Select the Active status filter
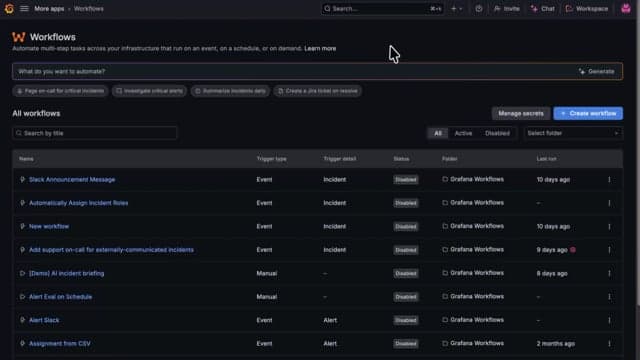This screenshot has width=640, height=360. tap(463, 133)
